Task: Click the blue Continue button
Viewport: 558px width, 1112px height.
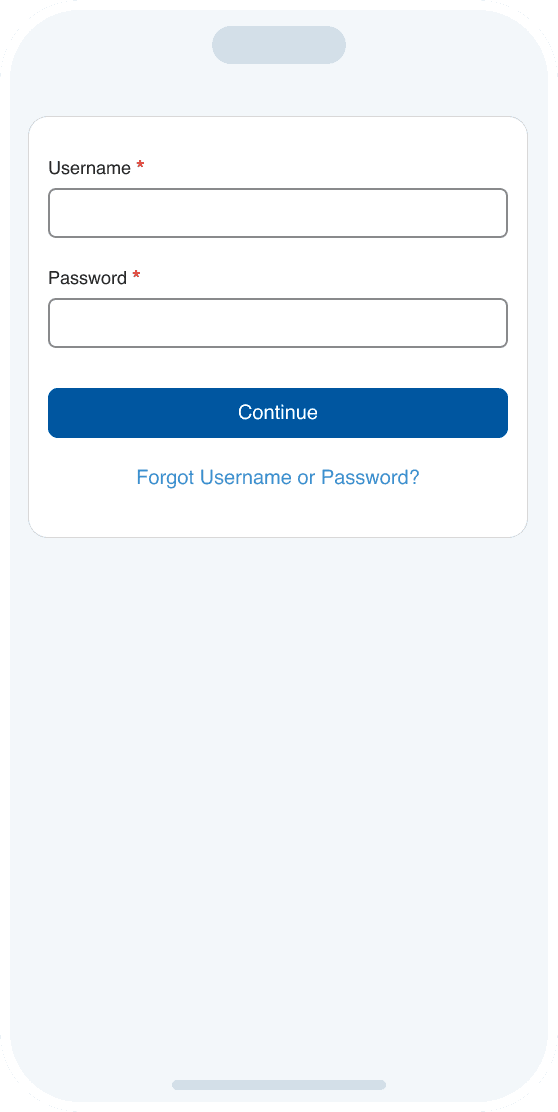Action: pos(278,413)
